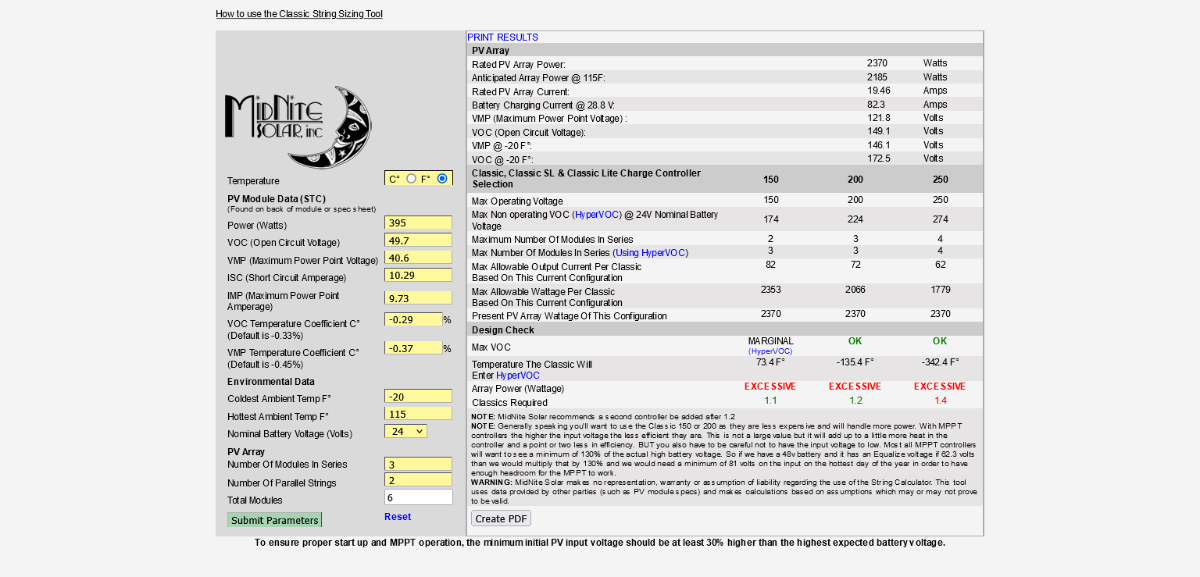Click the Submit Parameters button
The width and height of the screenshot is (1200, 577).
click(274, 520)
